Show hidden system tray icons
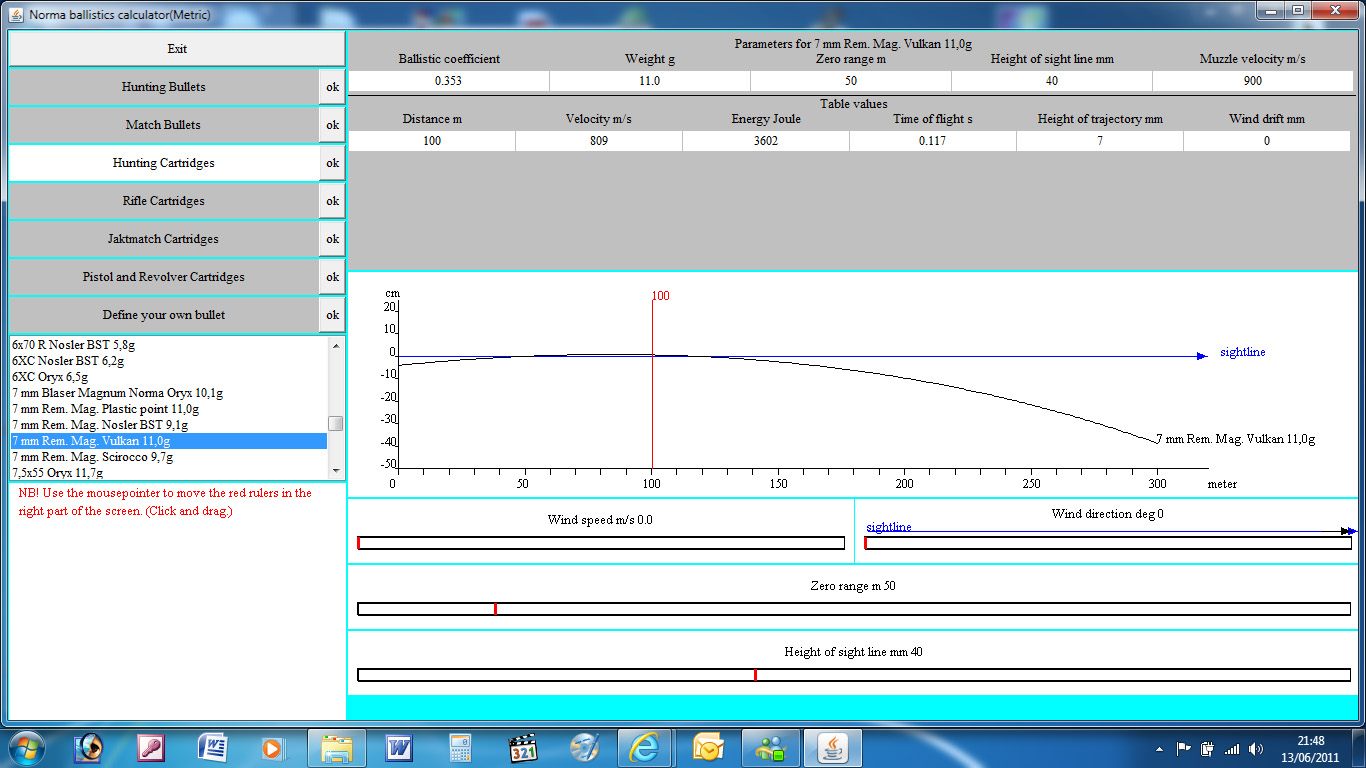Screen dimensions: 1366x768 (x=1160, y=748)
